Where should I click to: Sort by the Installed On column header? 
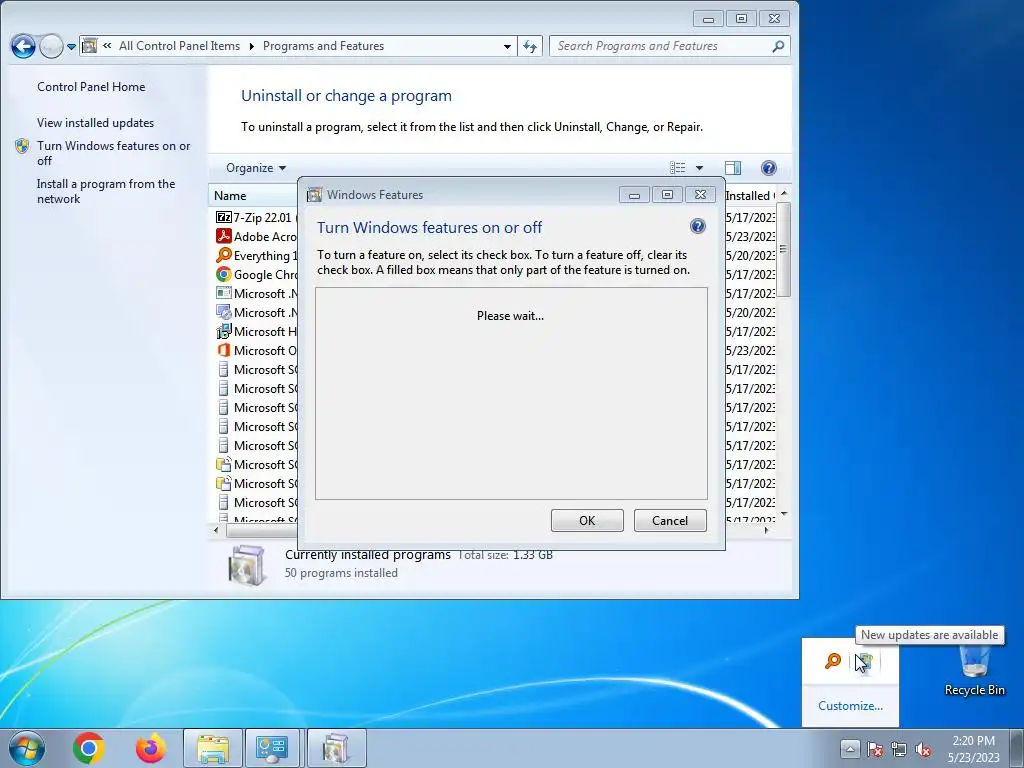pyautogui.click(x=750, y=195)
